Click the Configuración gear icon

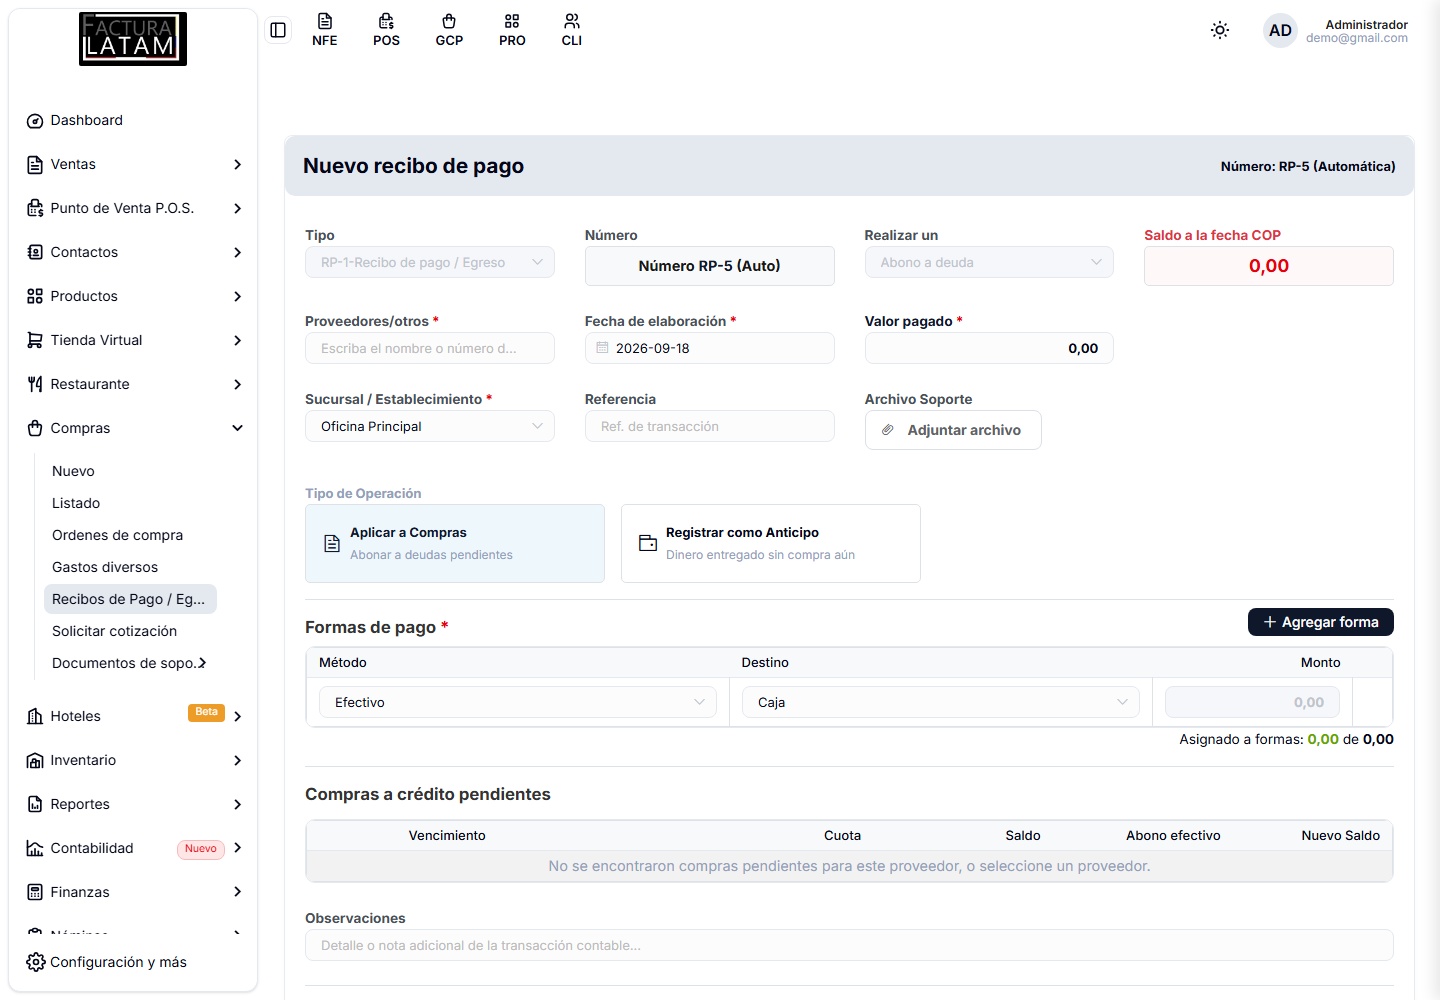tap(36, 962)
